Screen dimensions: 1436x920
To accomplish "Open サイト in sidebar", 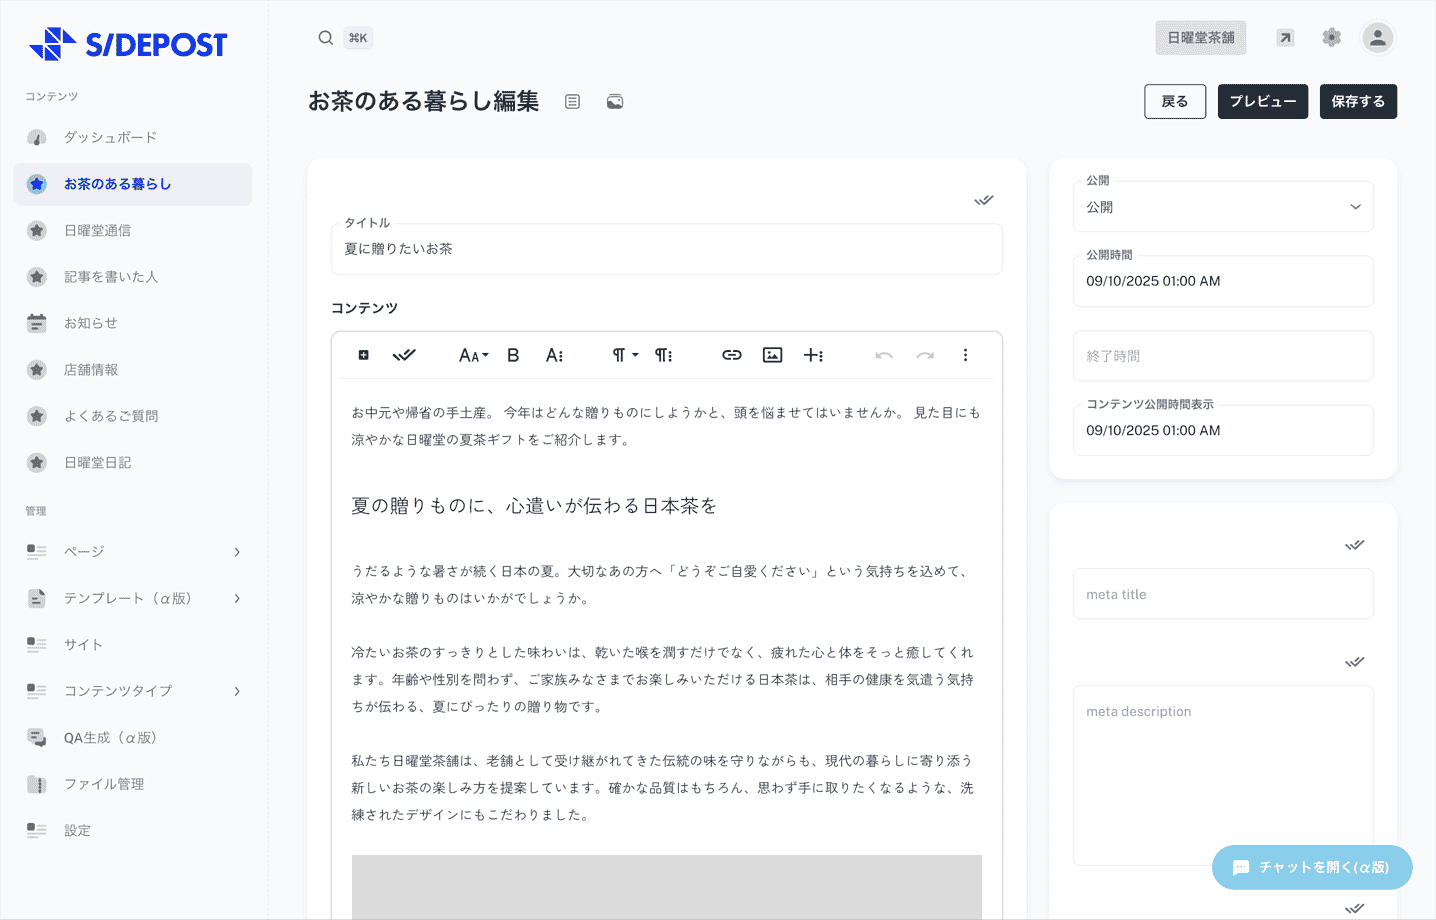I will 133,645.
